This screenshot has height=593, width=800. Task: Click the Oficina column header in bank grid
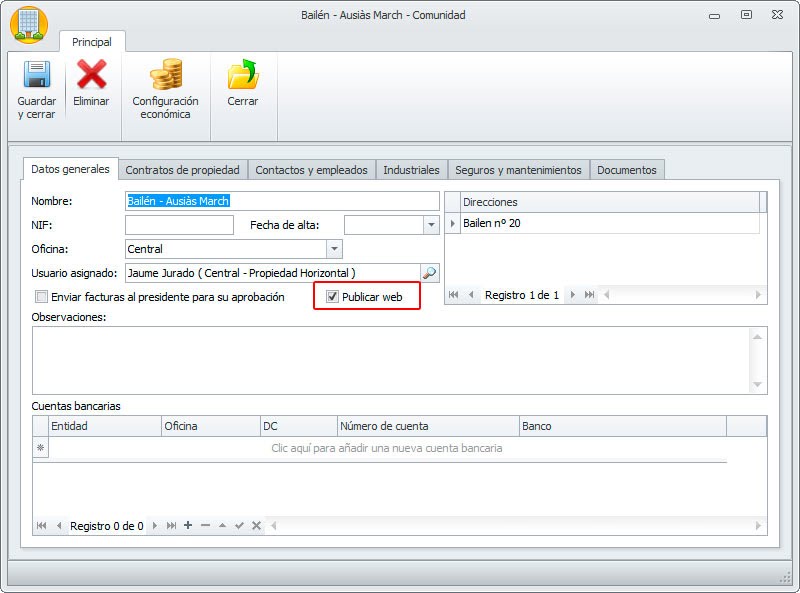pos(211,426)
